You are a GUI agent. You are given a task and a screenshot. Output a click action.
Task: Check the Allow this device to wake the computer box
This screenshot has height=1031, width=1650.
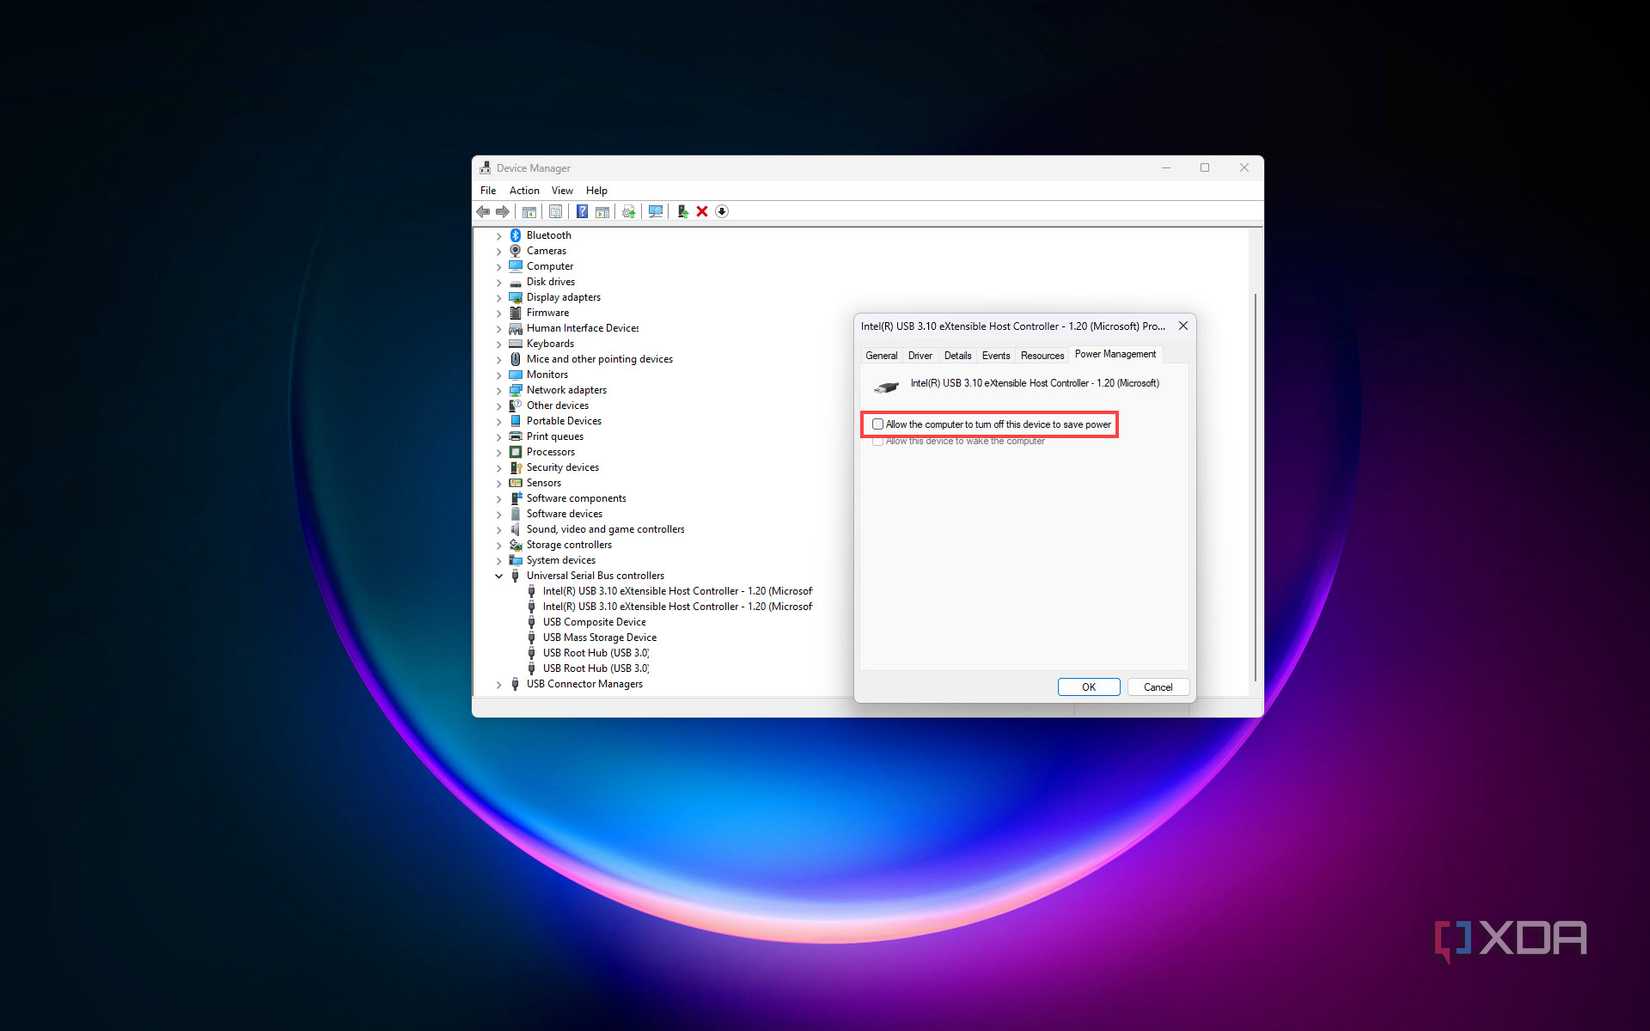tap(877, 440)
